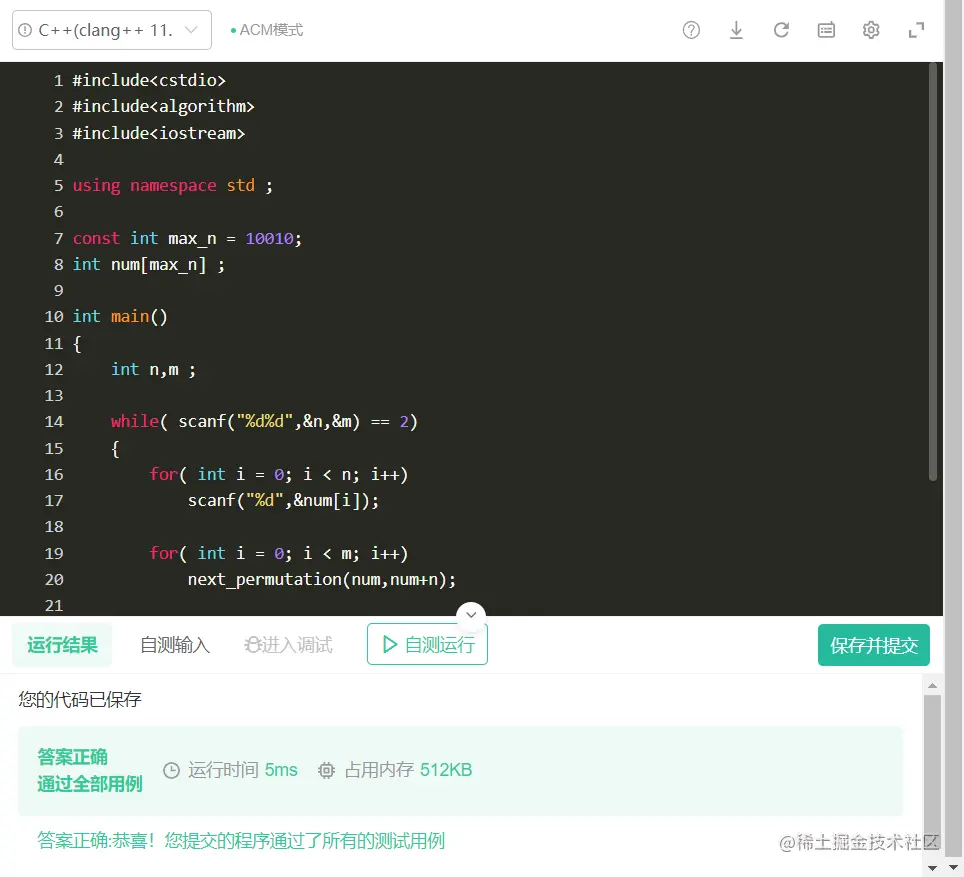Click the using namespace std line
The width and height of the screenshot is (964, 877).
[x=173, y=185]
